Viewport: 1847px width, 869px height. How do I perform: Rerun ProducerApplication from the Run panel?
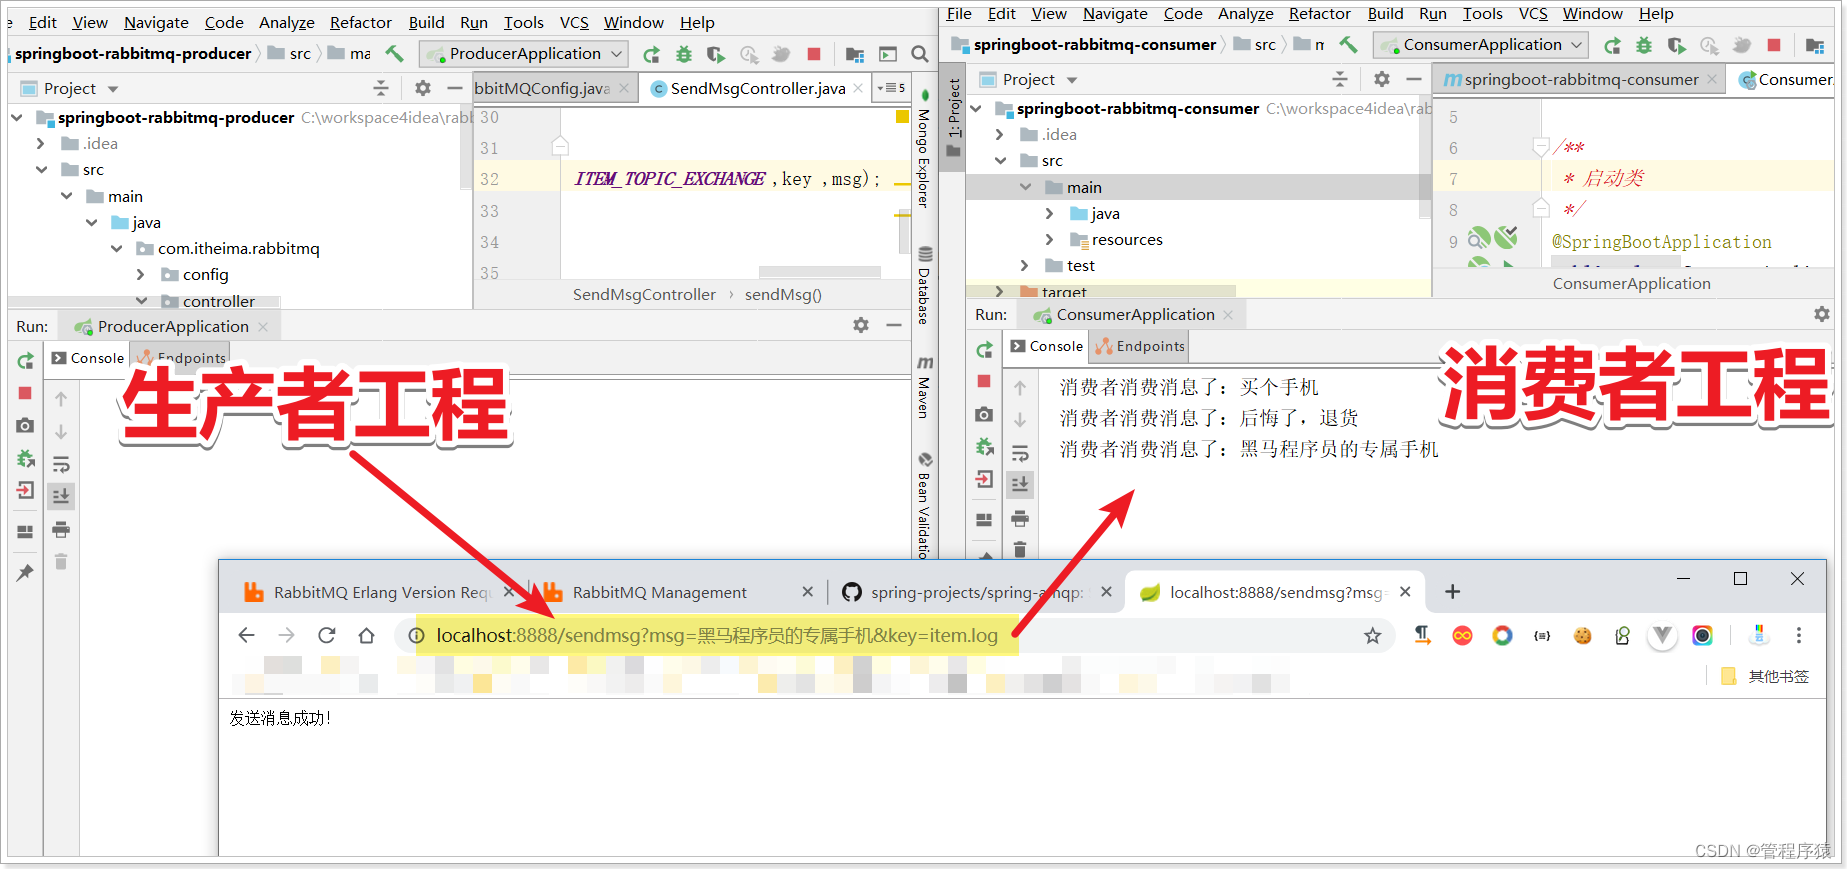[26, 360]
